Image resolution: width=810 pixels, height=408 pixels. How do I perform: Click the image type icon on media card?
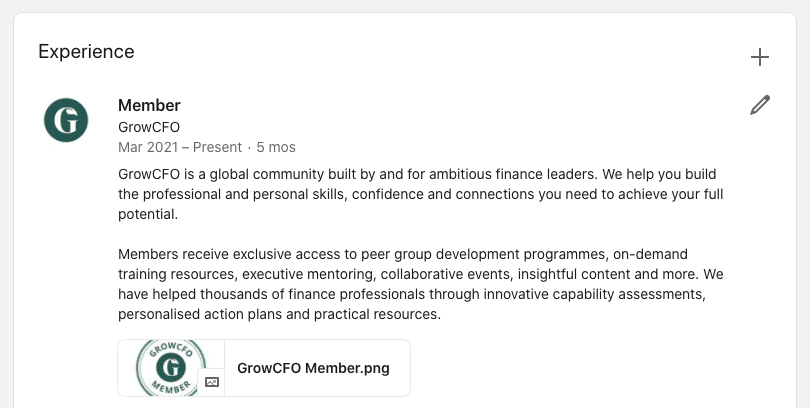click(x=212, y=382)
